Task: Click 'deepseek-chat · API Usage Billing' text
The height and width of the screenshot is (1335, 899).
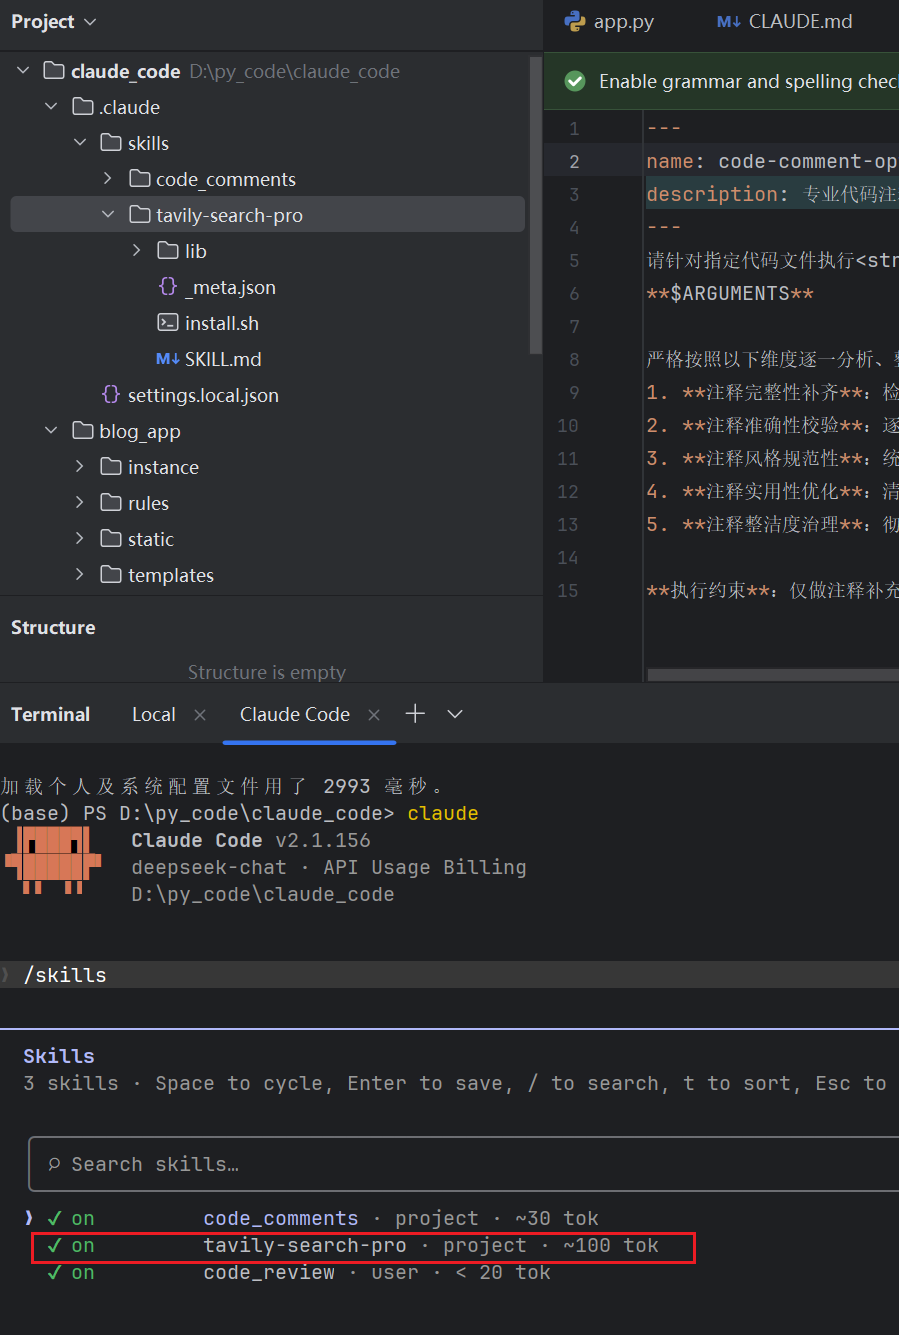Action: [x=329, y=867]
